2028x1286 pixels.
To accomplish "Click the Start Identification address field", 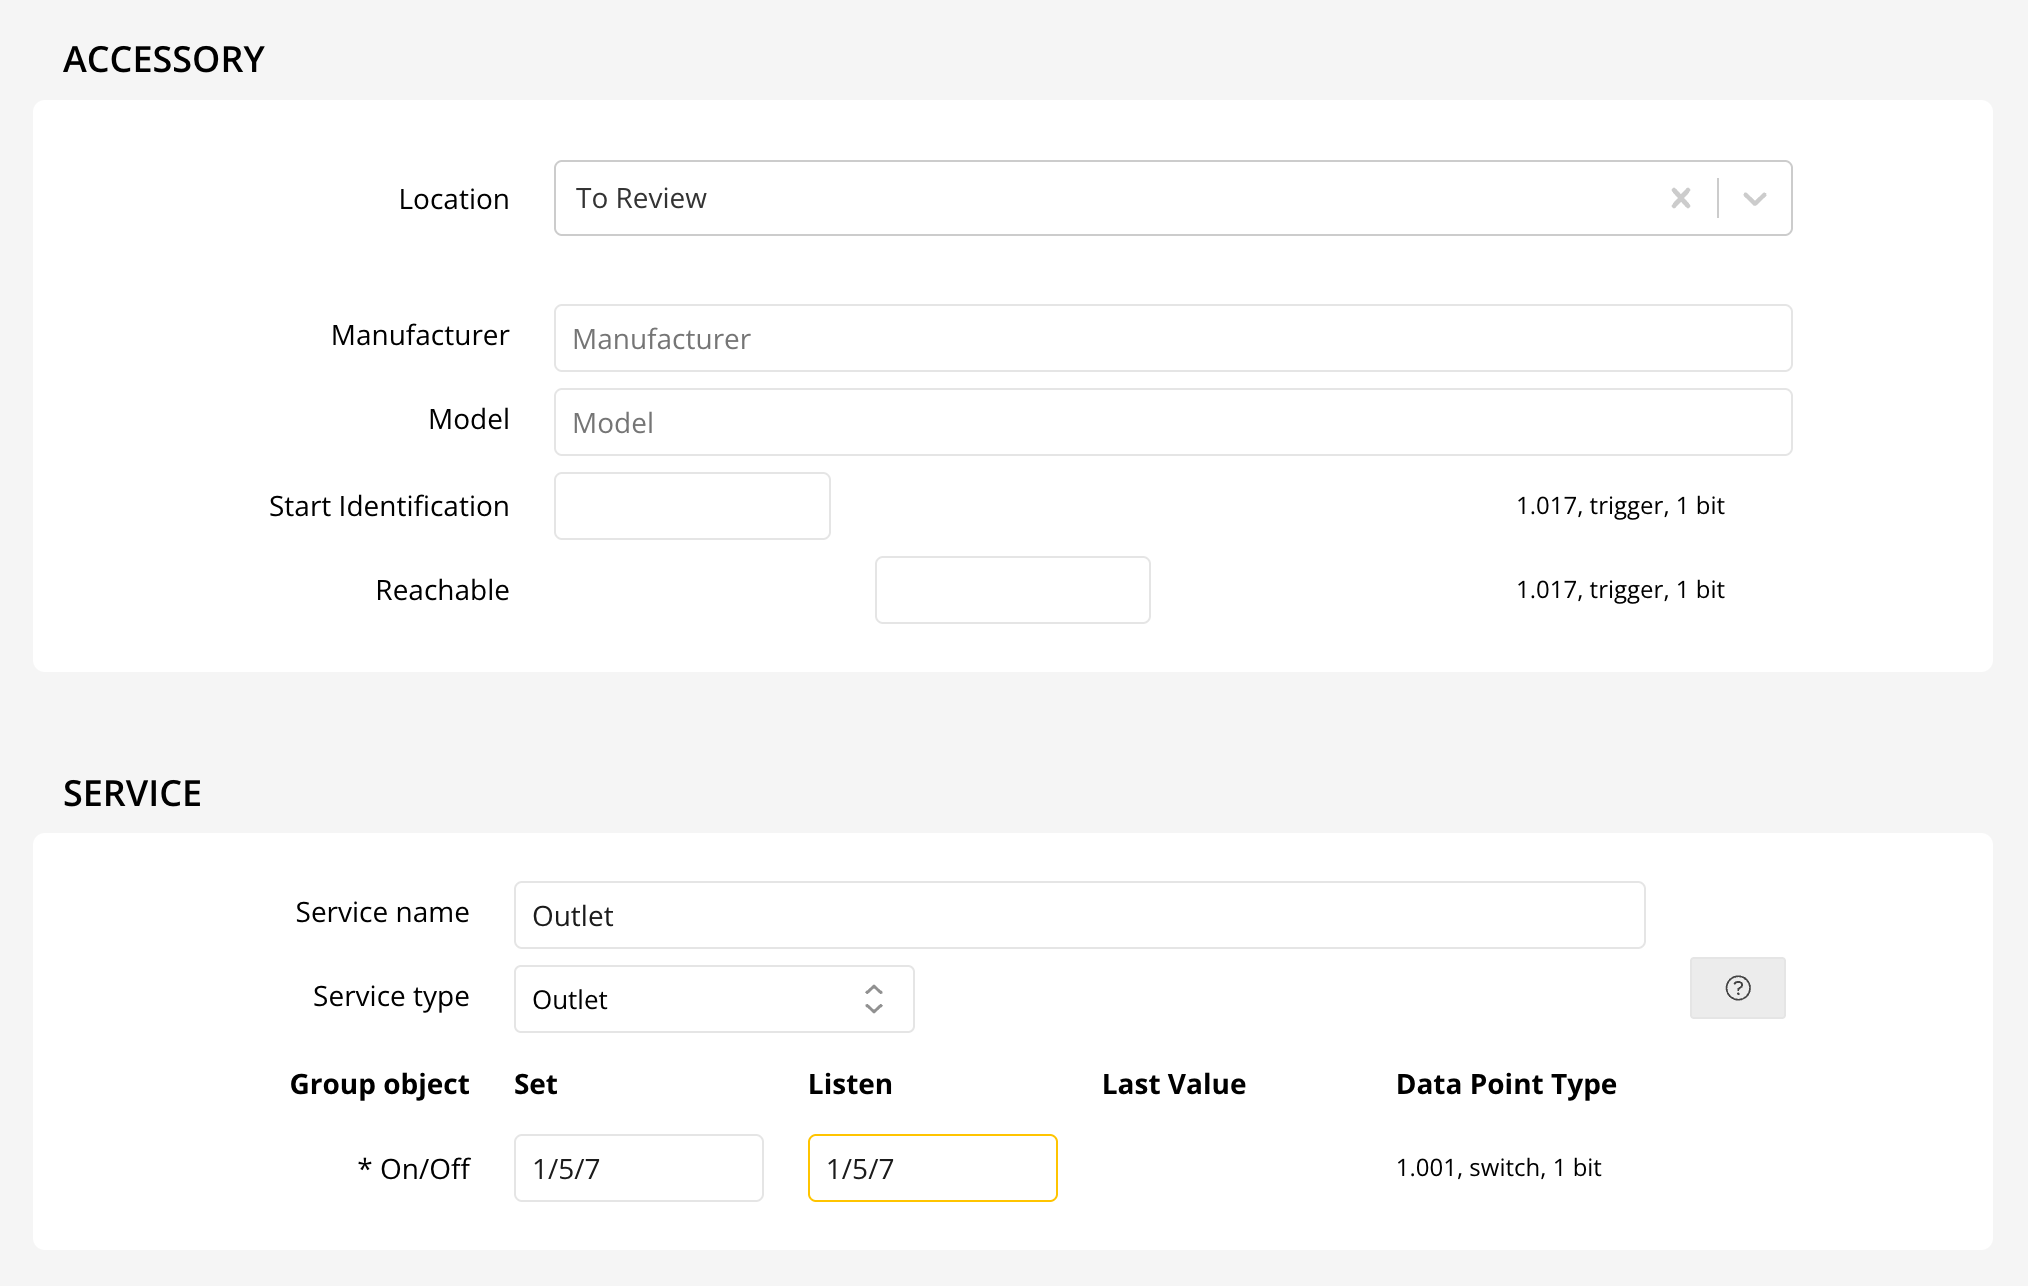I will pyautogui.click(x=692, y=506).
